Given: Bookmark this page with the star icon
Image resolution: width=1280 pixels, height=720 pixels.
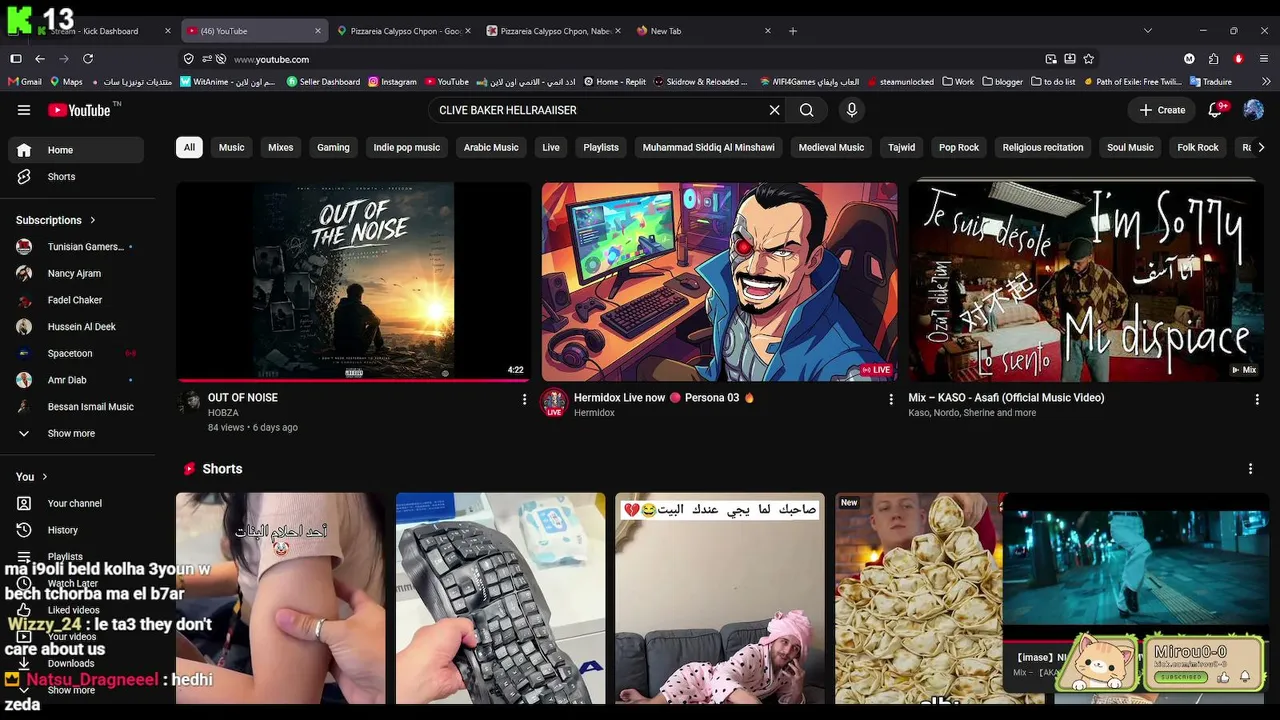Looking at the screenshot, I should click(x=1089, y=59).
